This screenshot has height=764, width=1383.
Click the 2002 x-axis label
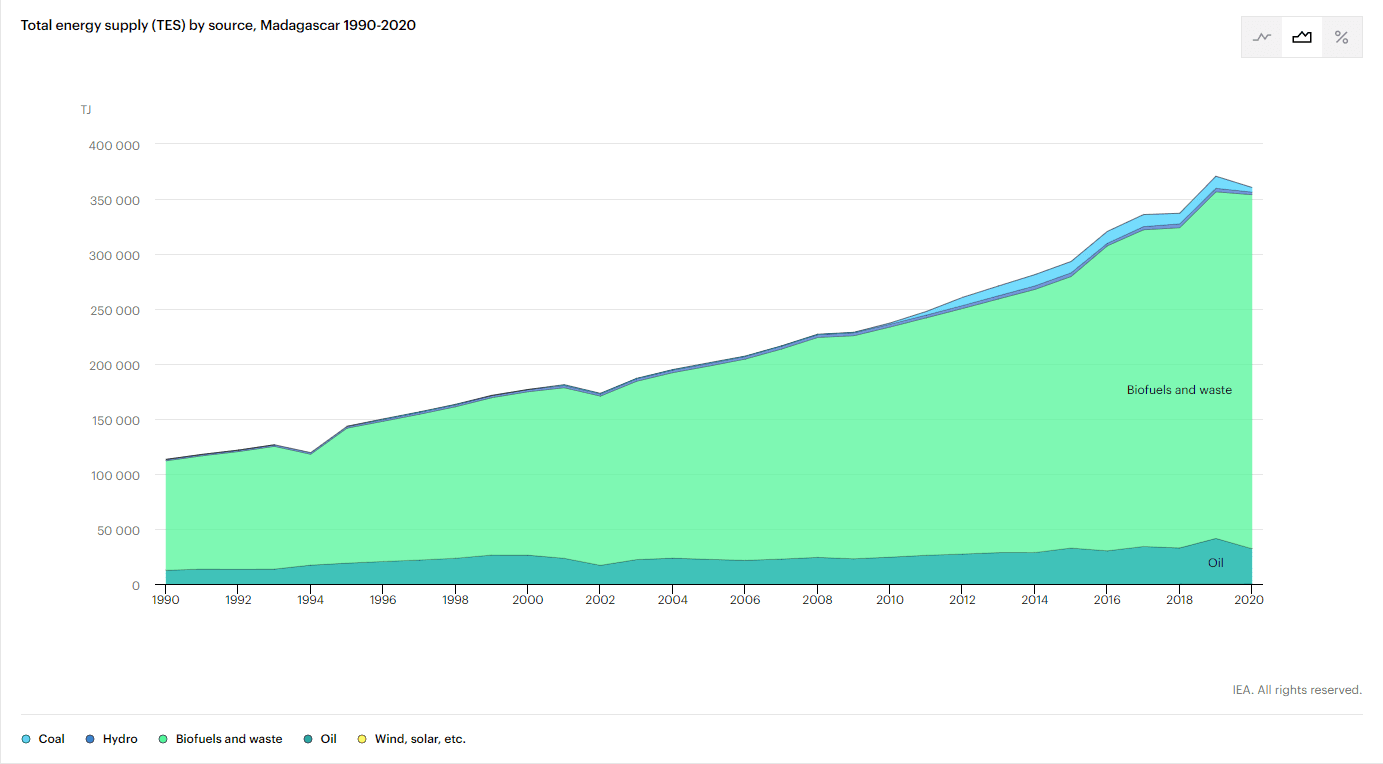coord(600,600)
